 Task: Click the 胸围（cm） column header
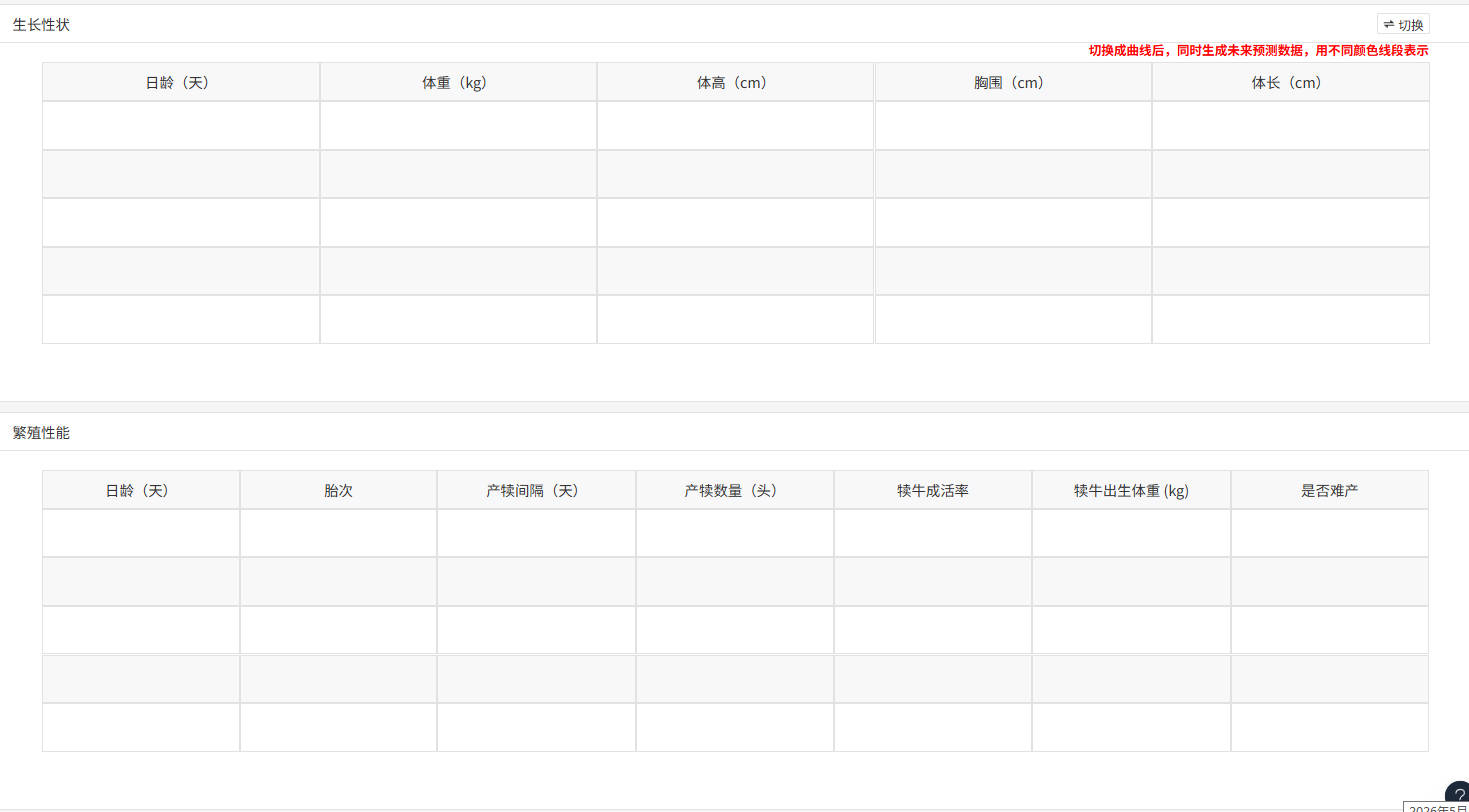click(x=1013, y=83)
